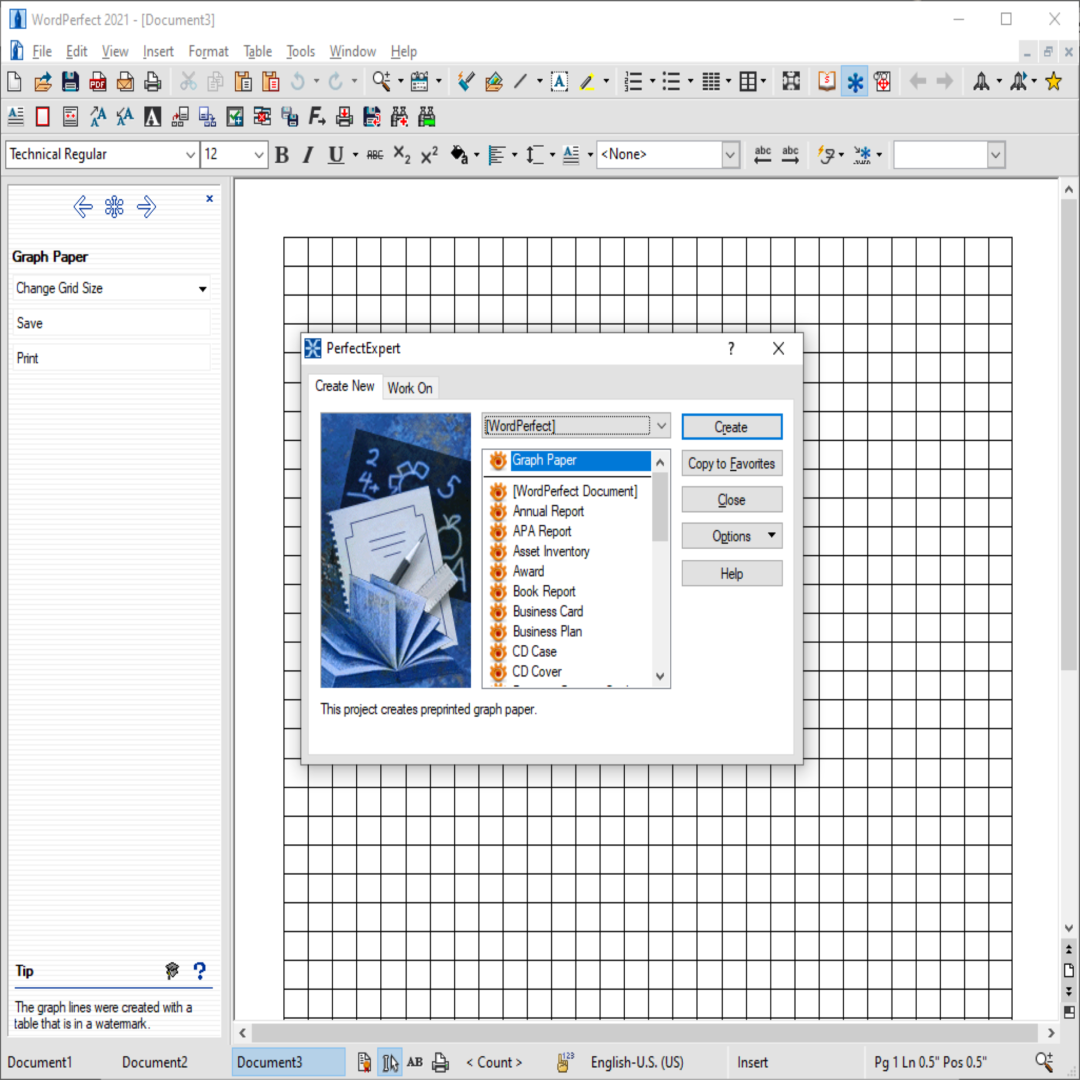The width and height of the screenshot is (1080, 1080).
Task: Open the Tools menu
Action: point(300,52)
